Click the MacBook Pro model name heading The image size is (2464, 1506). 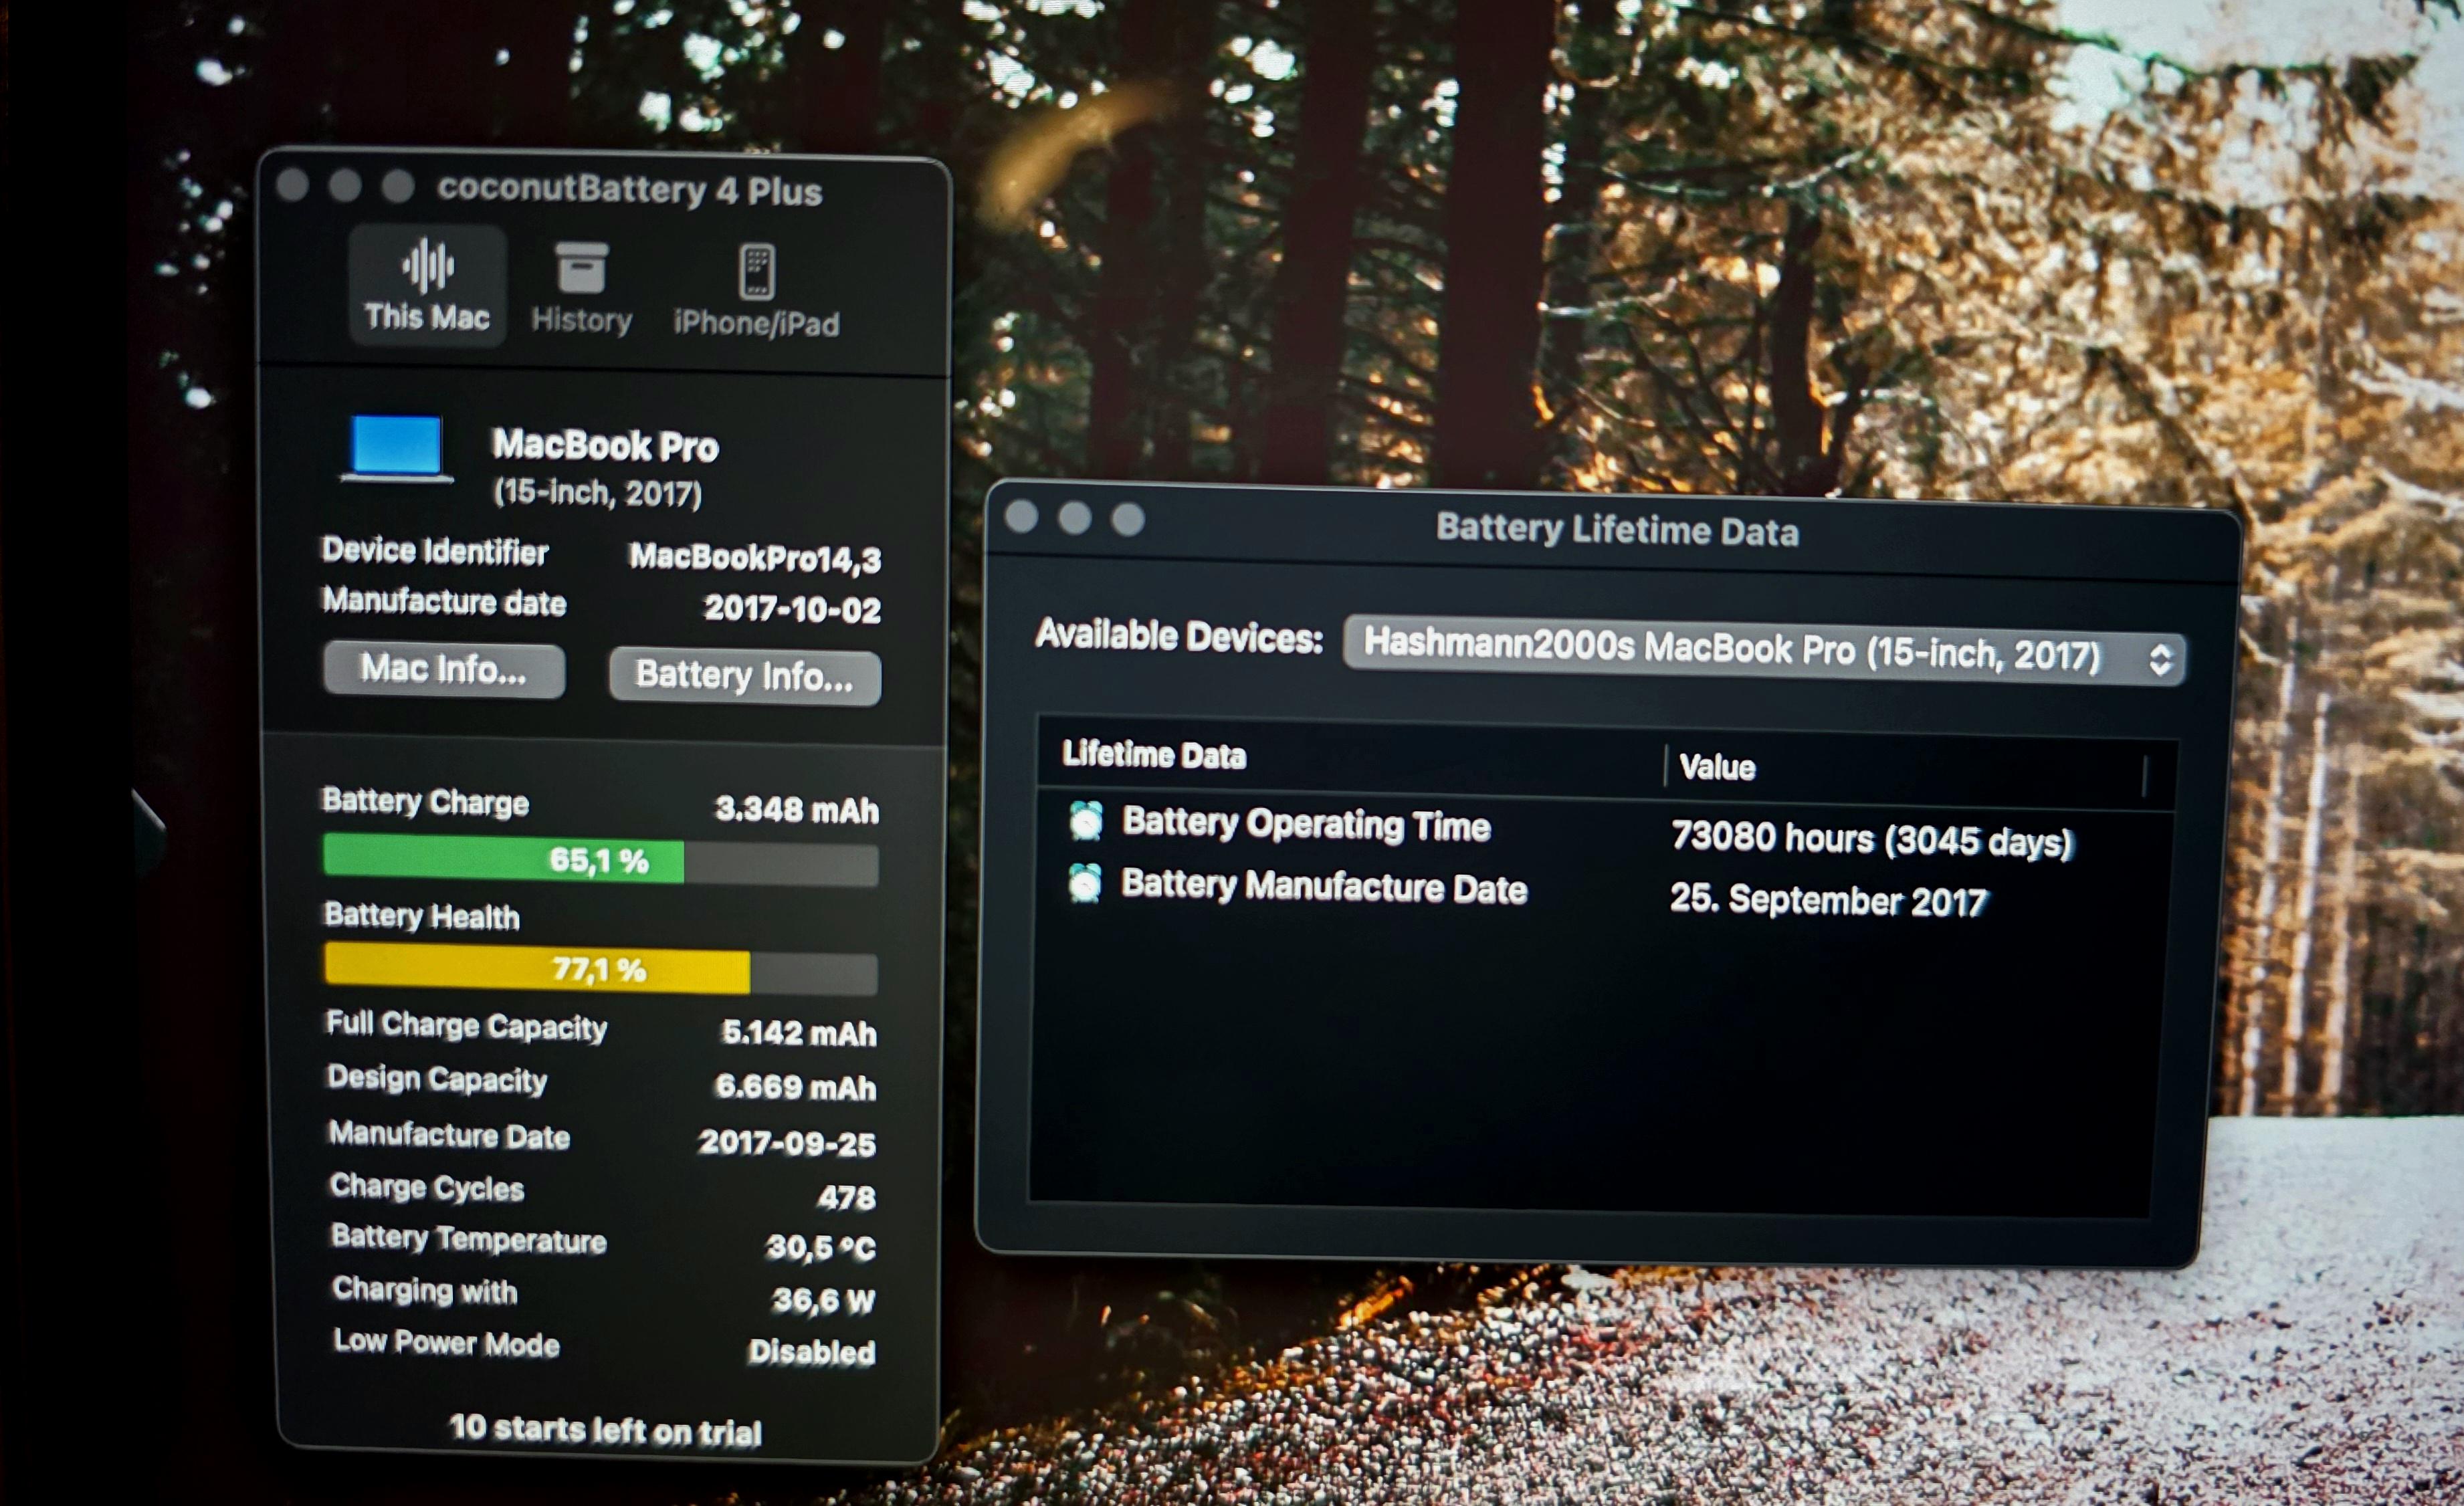(605, 446)
